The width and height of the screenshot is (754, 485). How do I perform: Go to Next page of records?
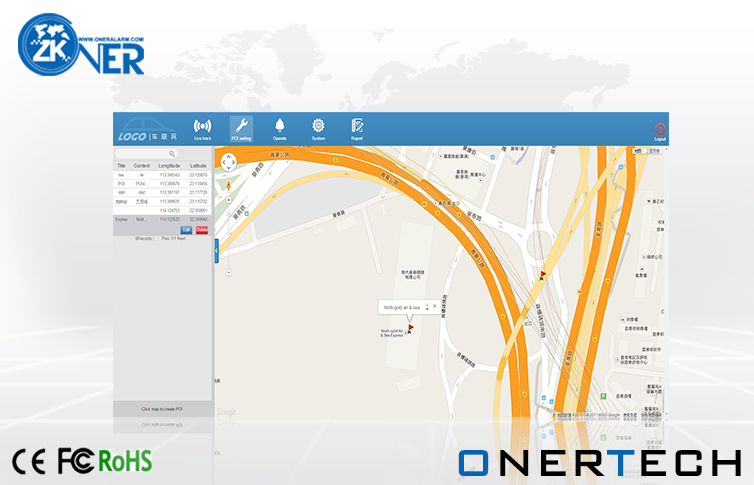coord(181,238)
